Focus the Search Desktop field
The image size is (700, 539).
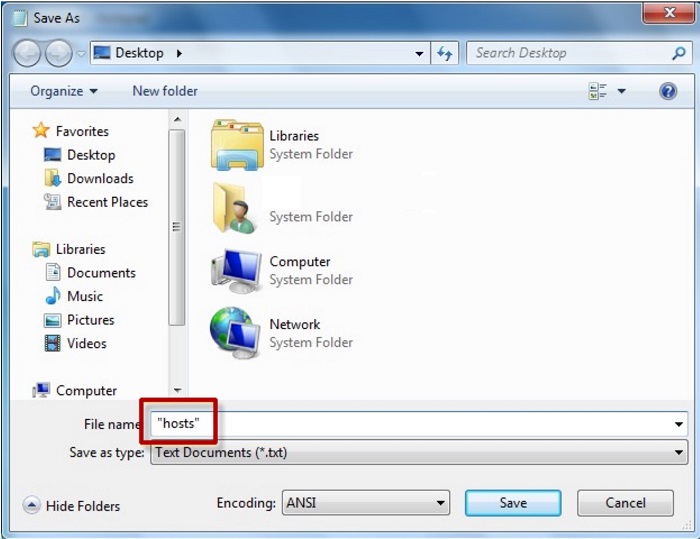coord(579,53)
